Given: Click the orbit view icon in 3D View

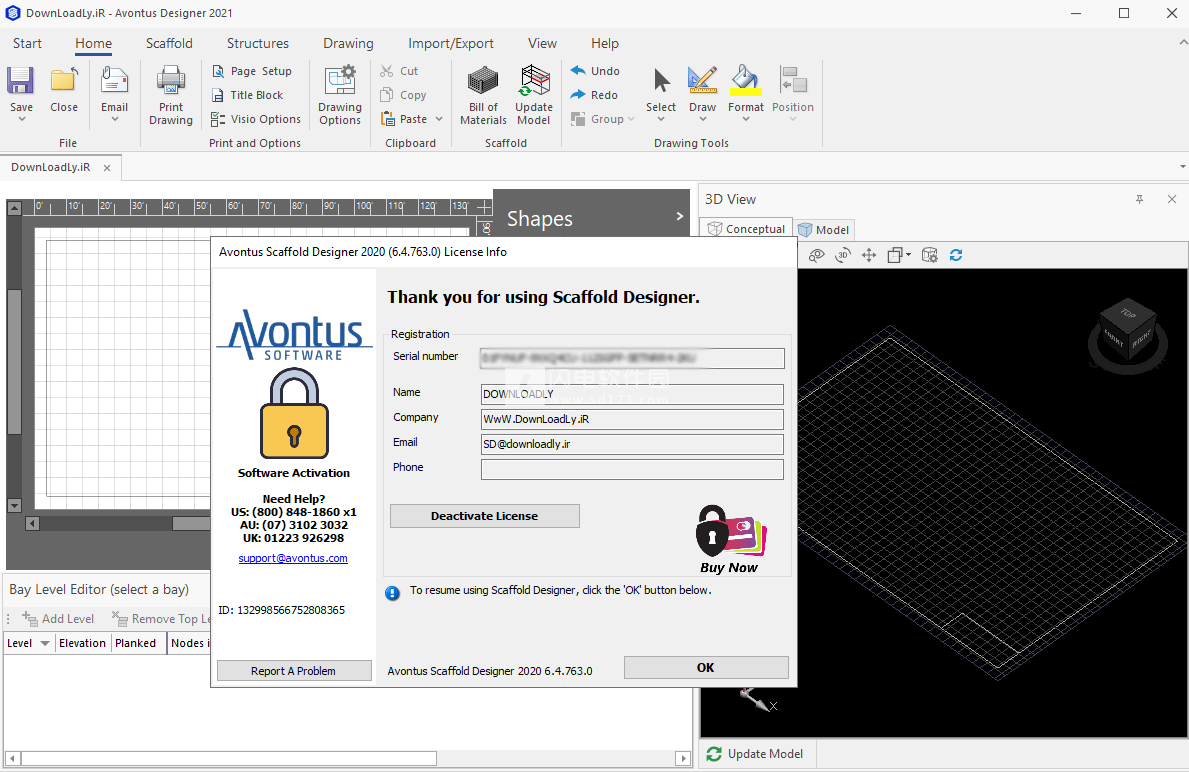Looking at the screenshot, I should coord(816,256).
